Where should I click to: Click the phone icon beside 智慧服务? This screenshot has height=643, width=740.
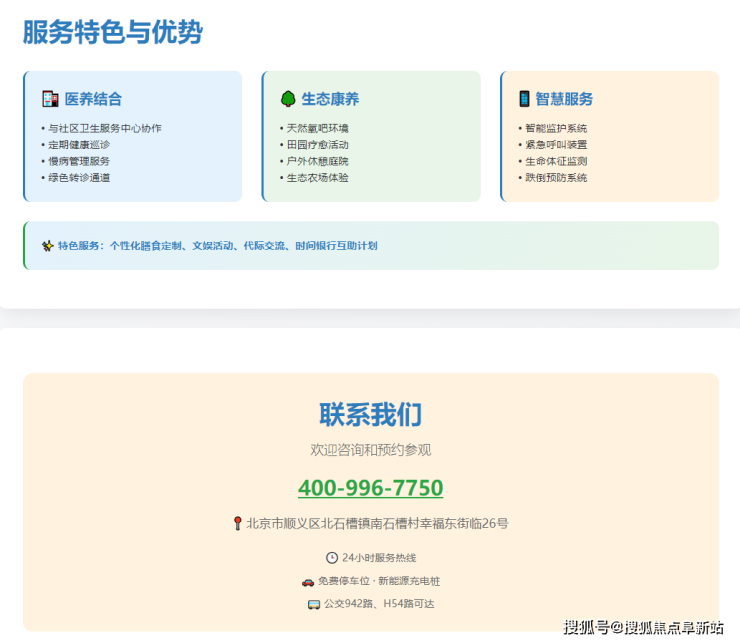pos(524,99)
